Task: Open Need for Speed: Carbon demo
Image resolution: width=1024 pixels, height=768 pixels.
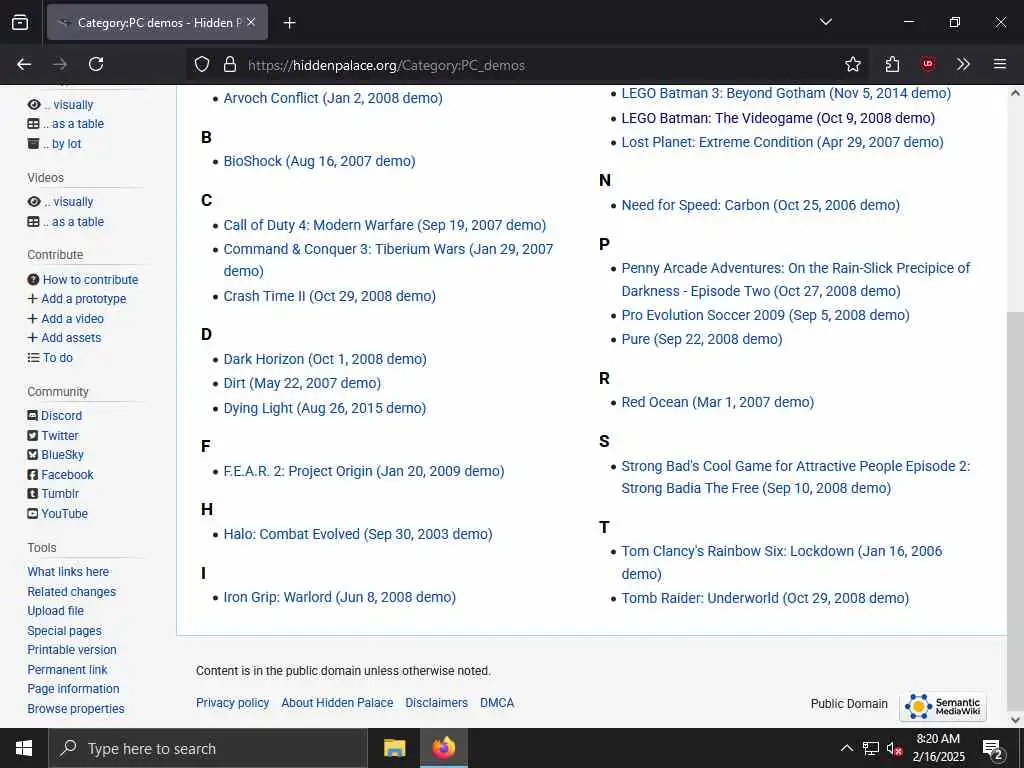Action: [x=761, y=205]
